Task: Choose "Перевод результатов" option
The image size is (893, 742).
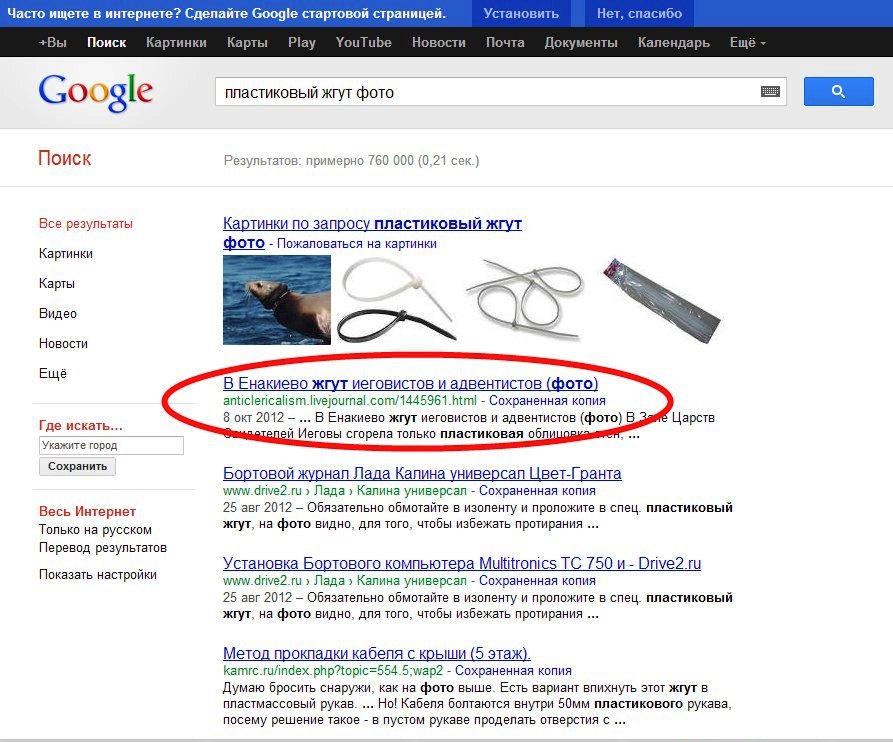Action: tap(103, 548)
